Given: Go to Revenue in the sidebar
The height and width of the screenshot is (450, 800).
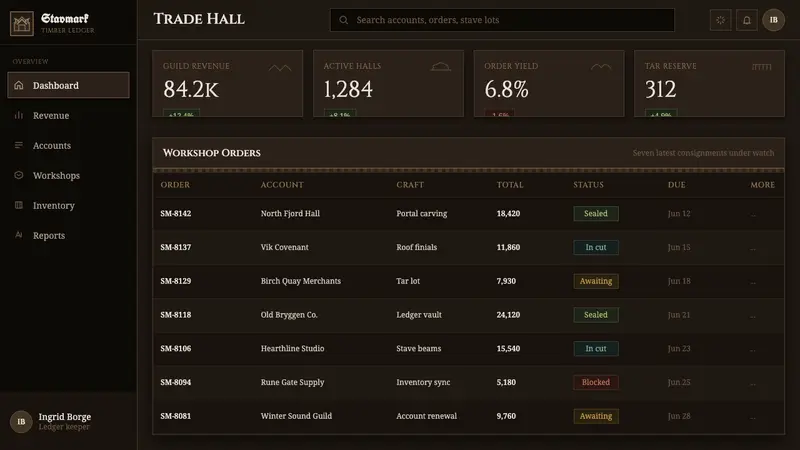Looking at the screenshot, I should [68, 115].
